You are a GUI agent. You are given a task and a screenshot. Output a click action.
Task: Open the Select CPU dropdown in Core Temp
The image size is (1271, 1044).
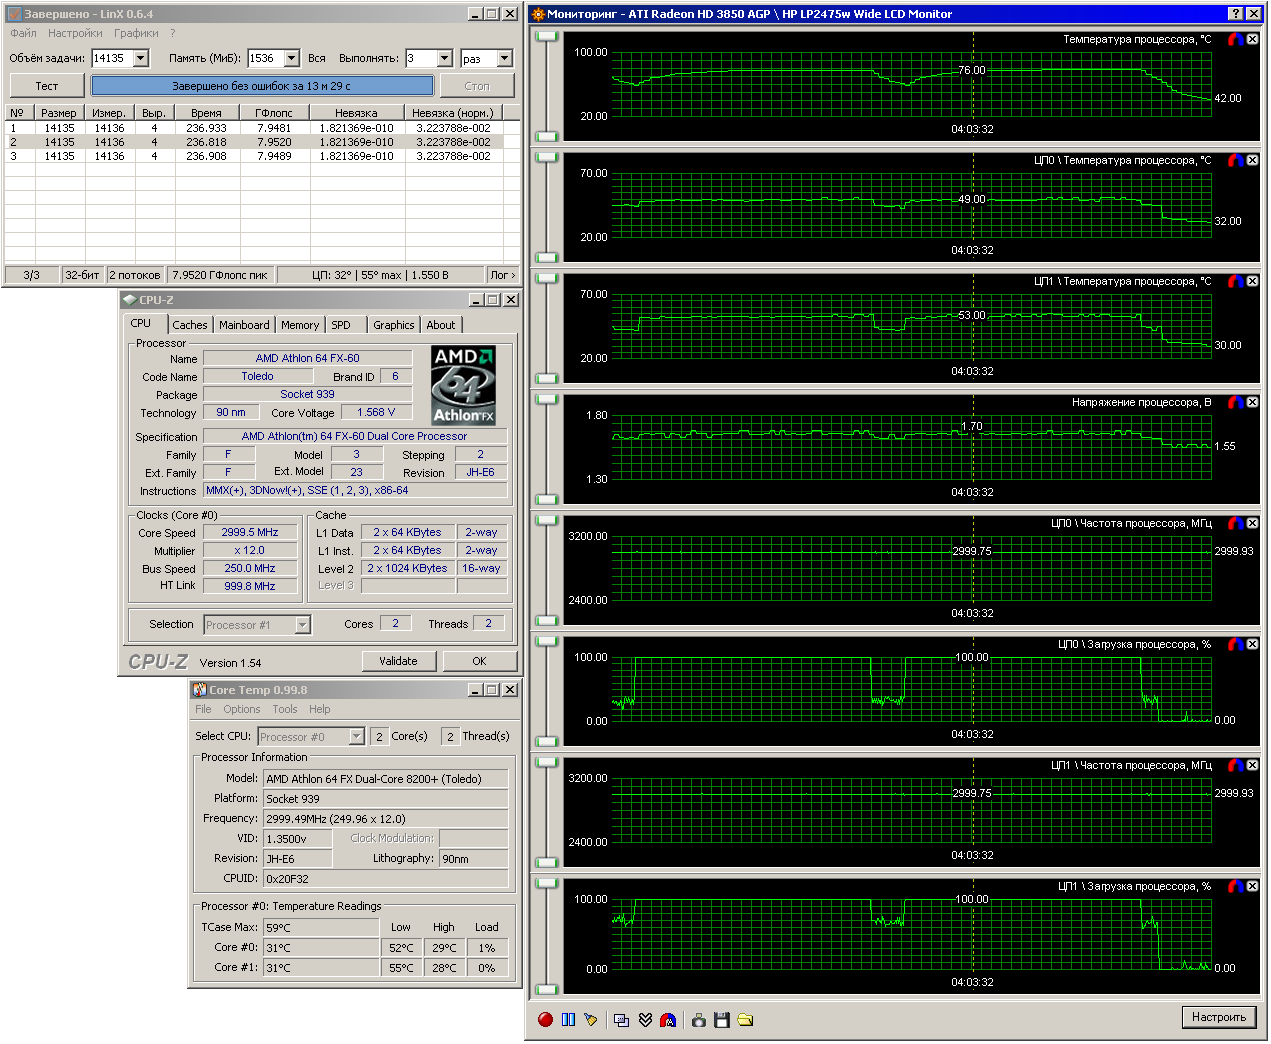pos(356,737)
